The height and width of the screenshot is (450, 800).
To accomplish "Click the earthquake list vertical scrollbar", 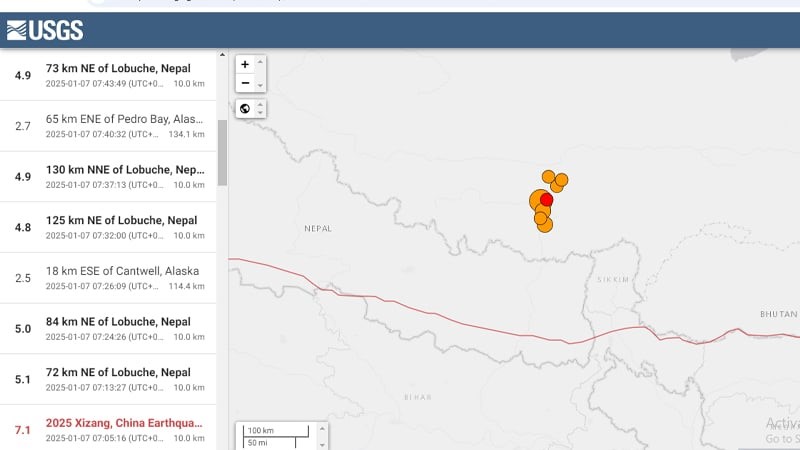I will click(x=222, y=150).
